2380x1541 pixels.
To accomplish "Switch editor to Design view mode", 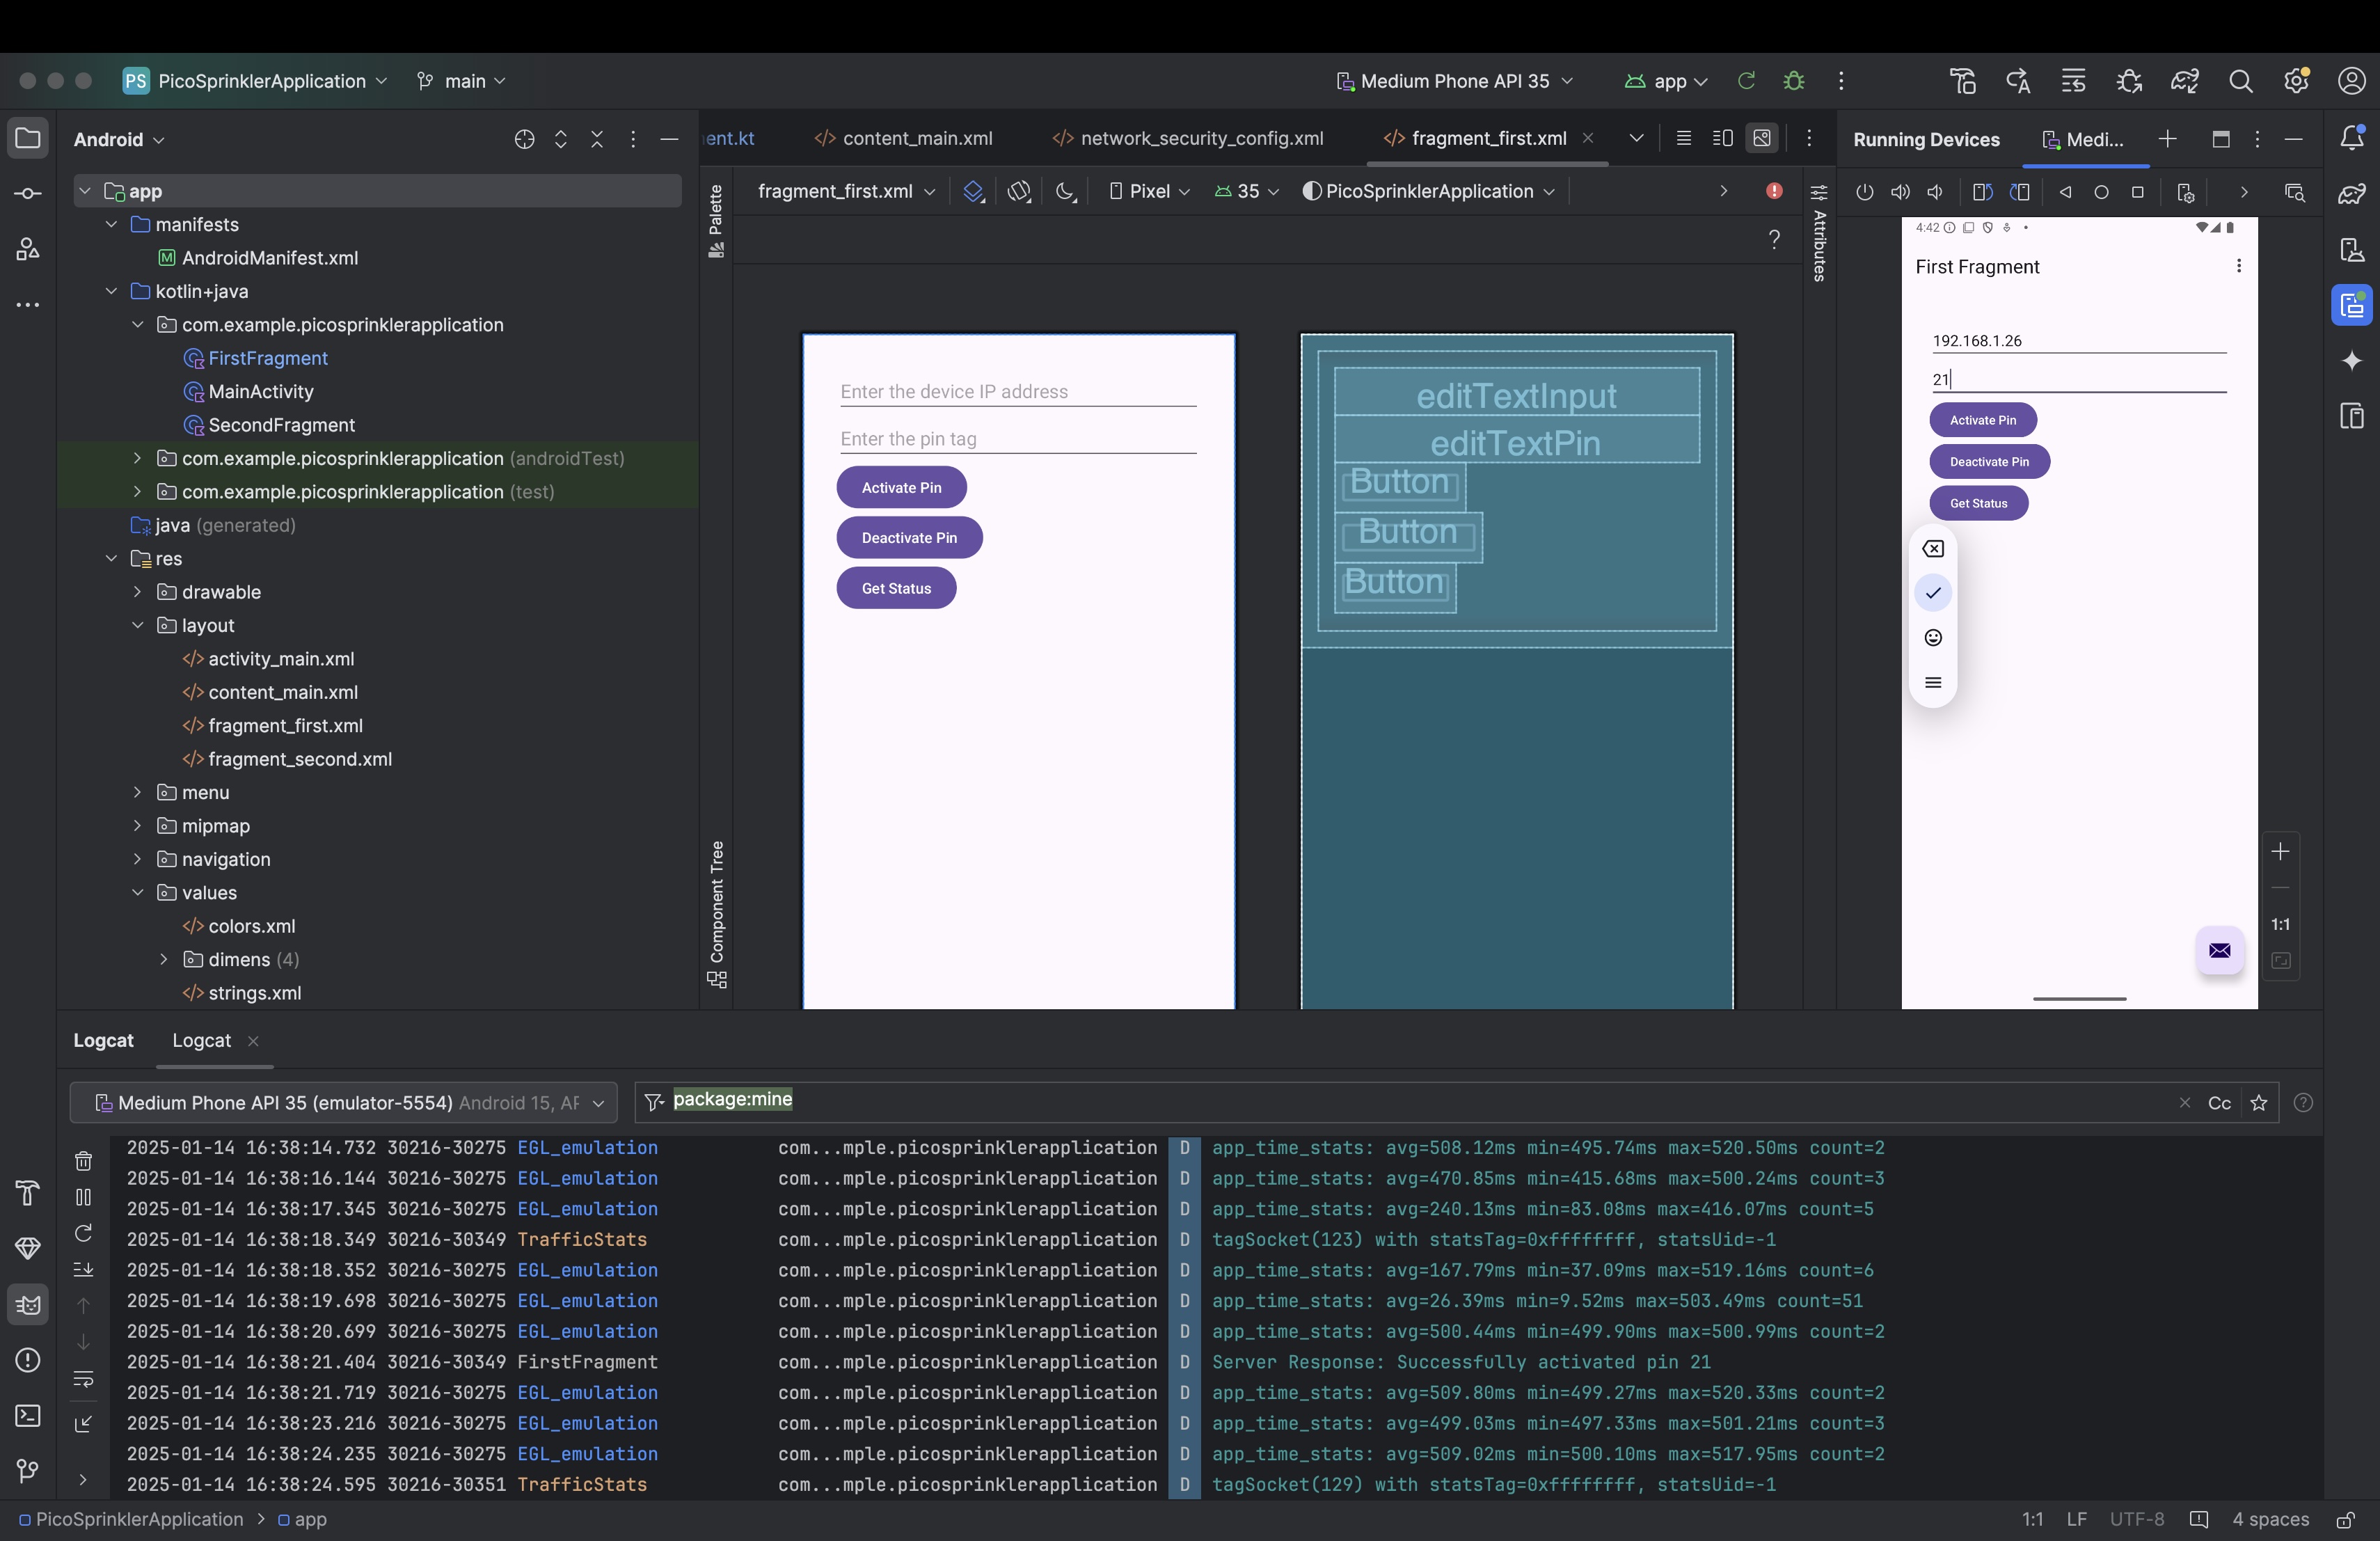I will coord(1762,138).
